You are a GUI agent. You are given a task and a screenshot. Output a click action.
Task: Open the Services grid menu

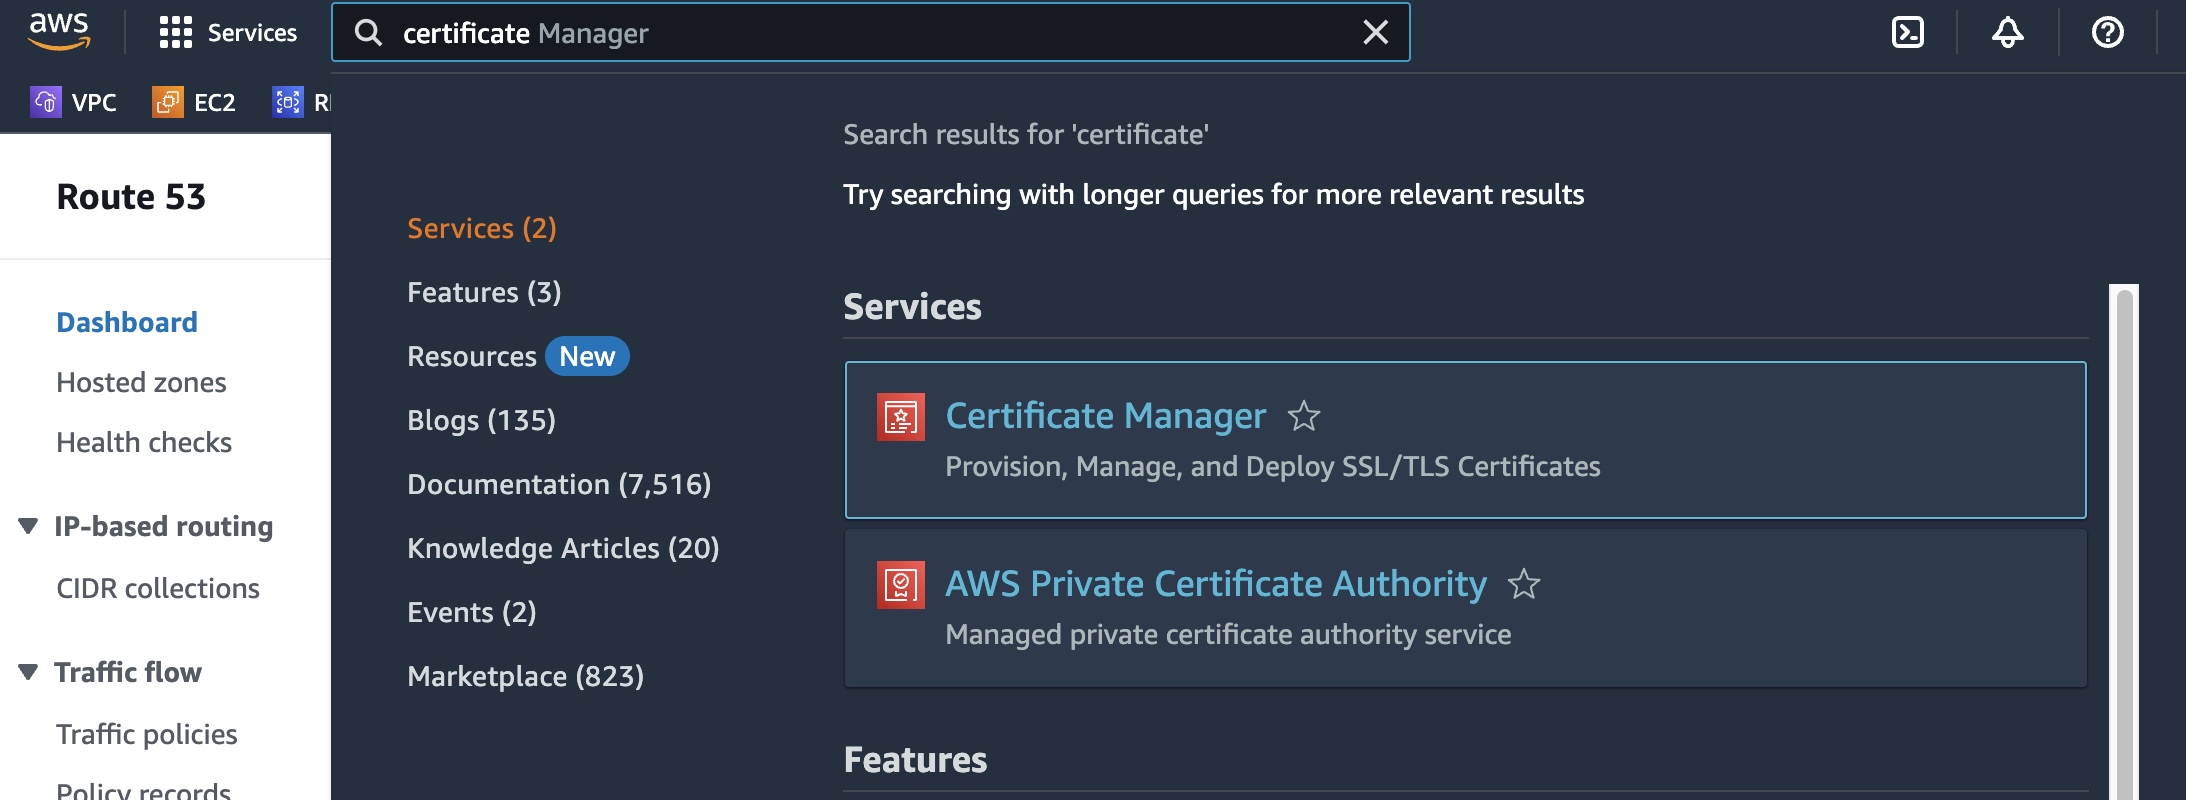pyautogui.click(x=175, y=33)
